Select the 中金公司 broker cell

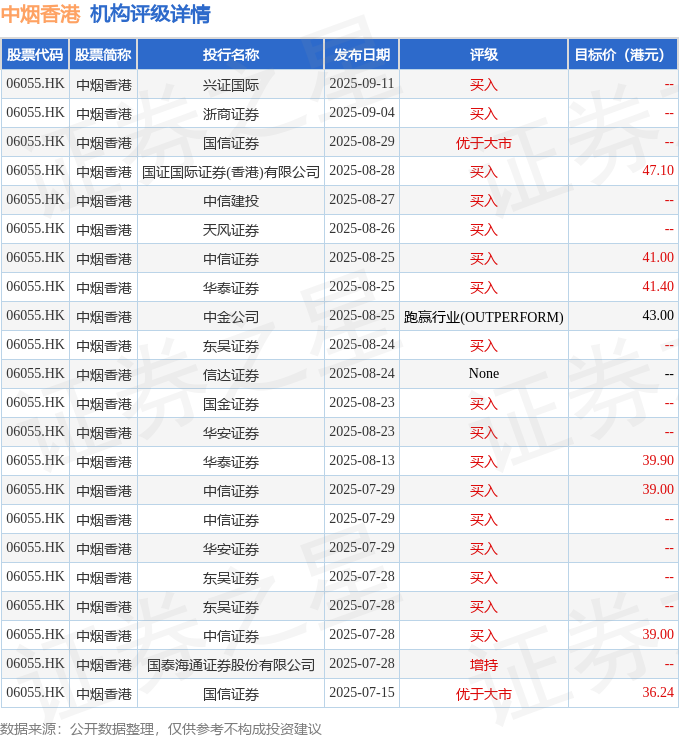(x=231, y=317)
